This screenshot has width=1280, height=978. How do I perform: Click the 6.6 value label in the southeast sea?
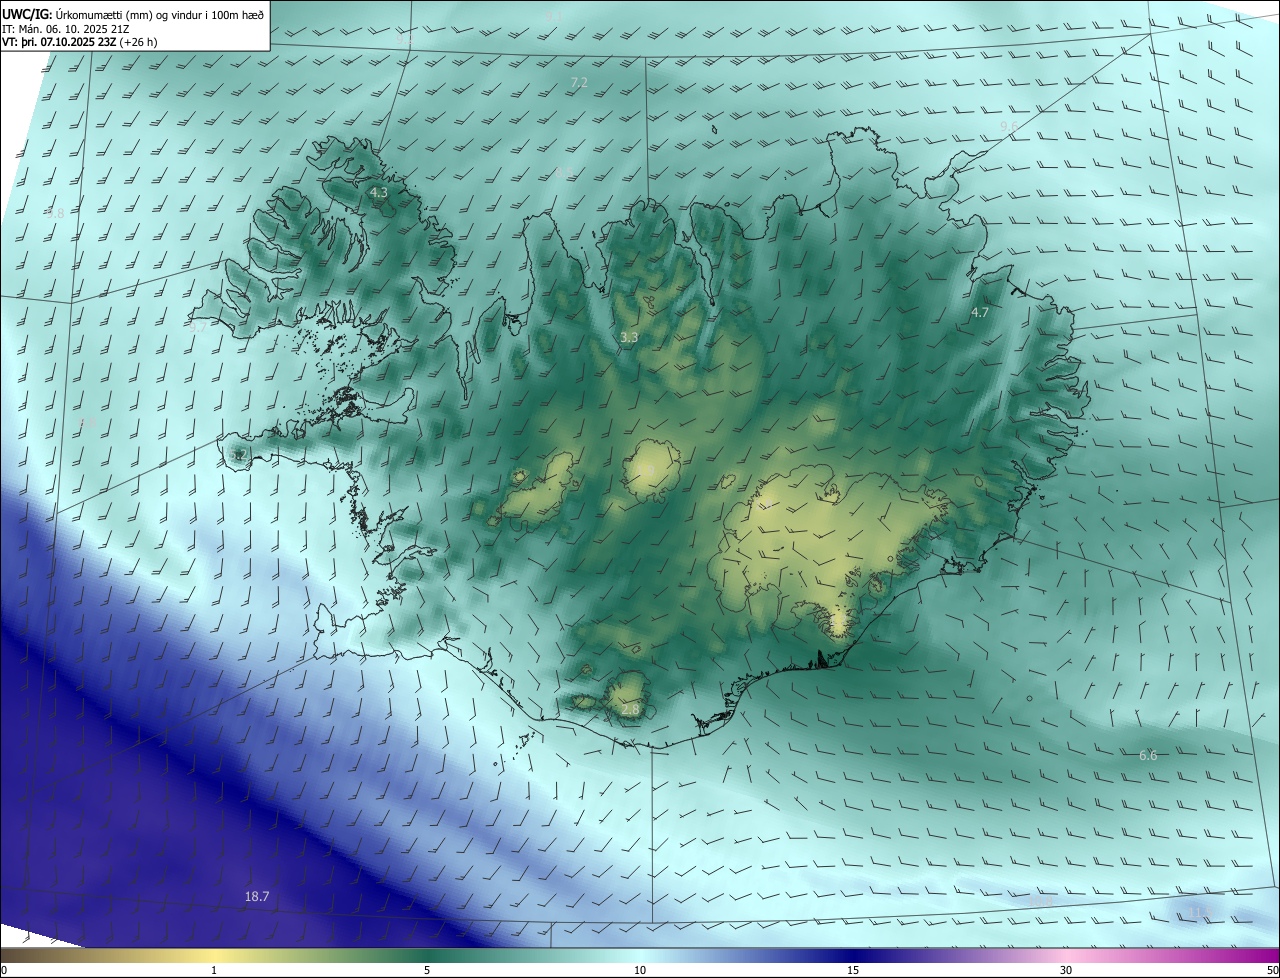coord(1148,755)
